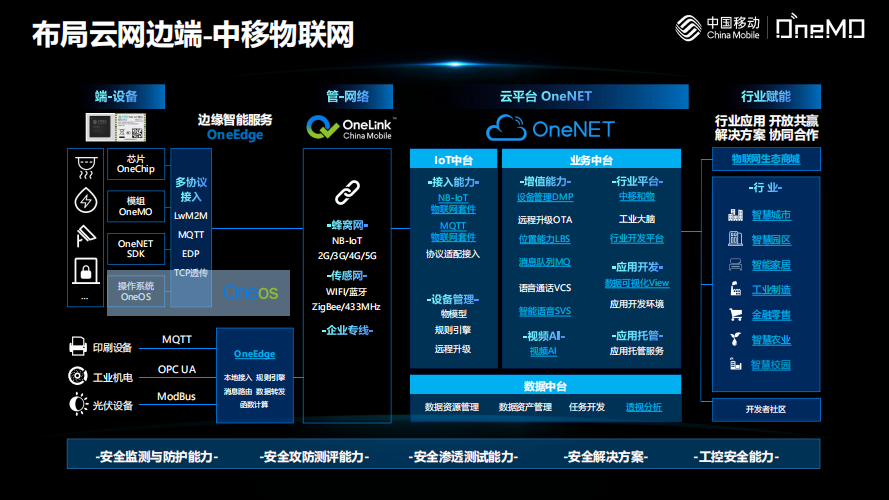Image resolution: width=889 pixels, height=500 pixels.
Task: Click the plant icon beside 智慧农业
Action: click(x=735, y=339)
